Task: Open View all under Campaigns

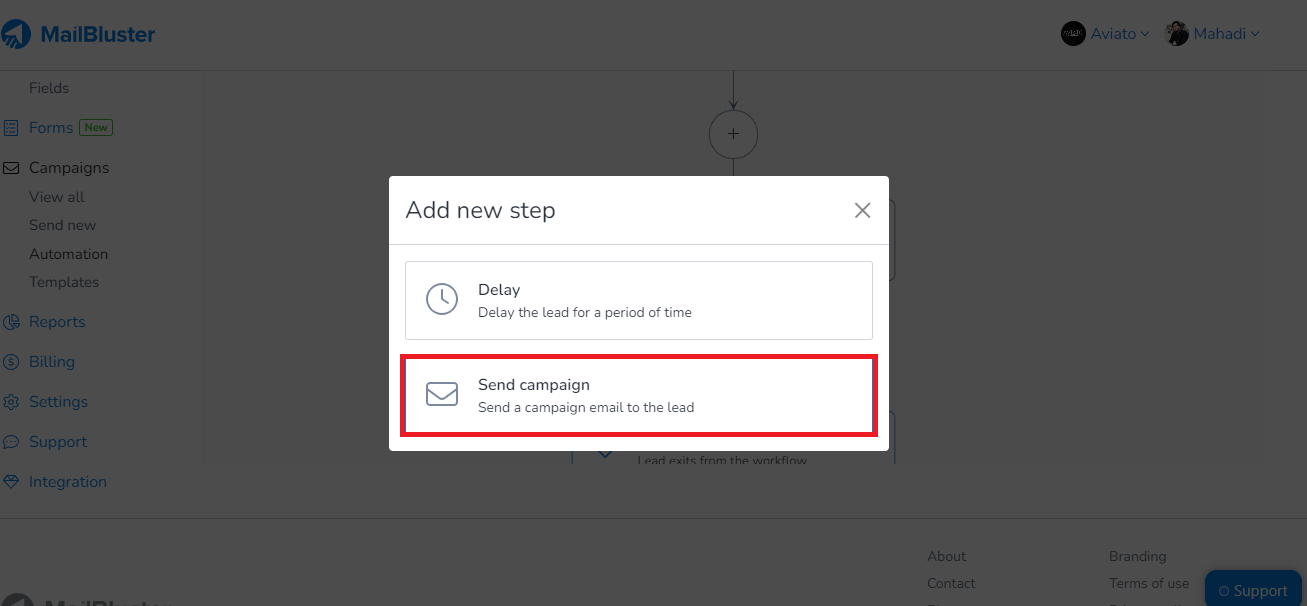Action: [56, 196]
